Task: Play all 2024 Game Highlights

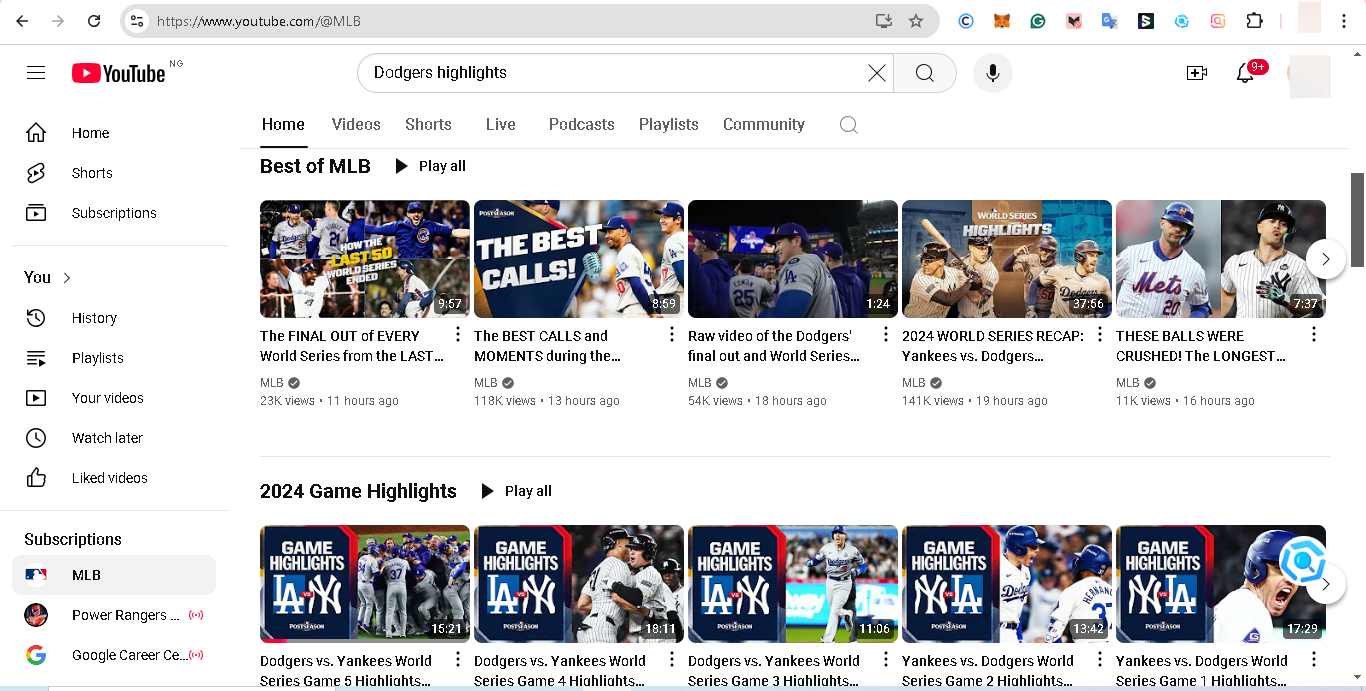Action: [516, 491]
